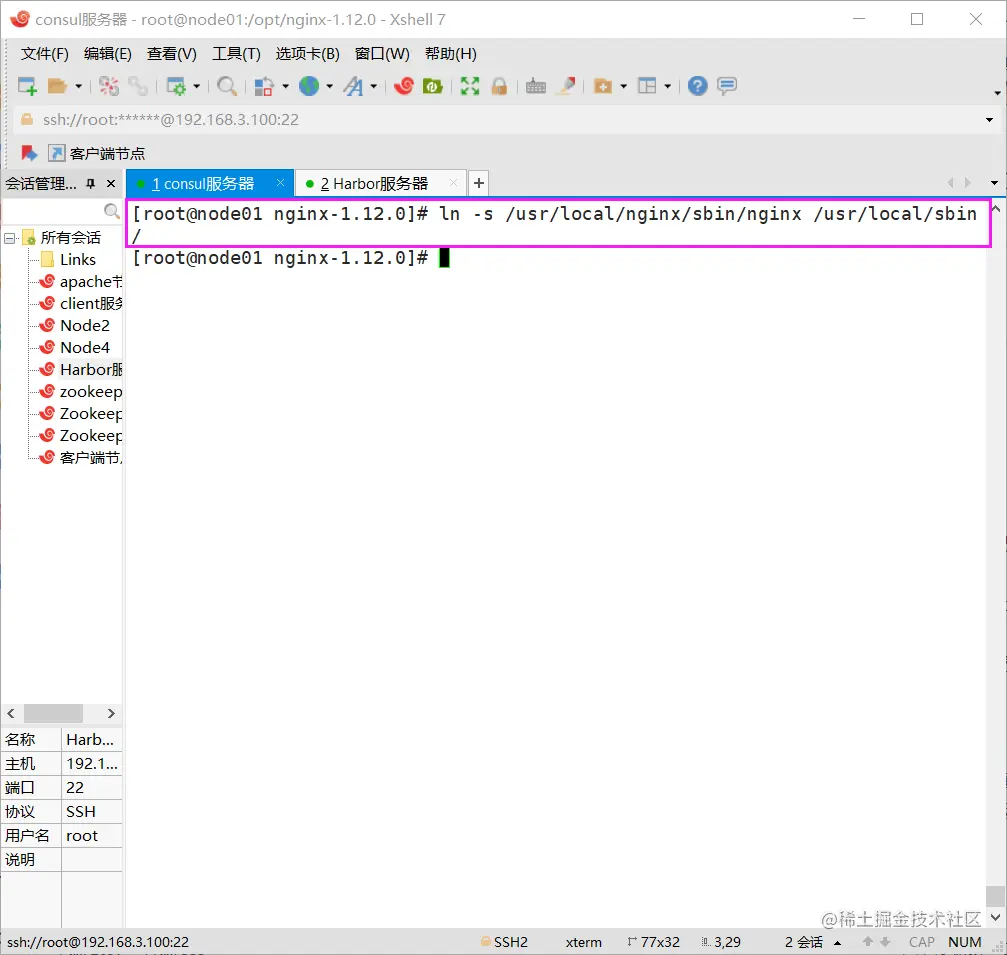The width and height of the screenshot is (1007, 955).
Task: Expand the address bar dropdown arrow
Action: 990,120
